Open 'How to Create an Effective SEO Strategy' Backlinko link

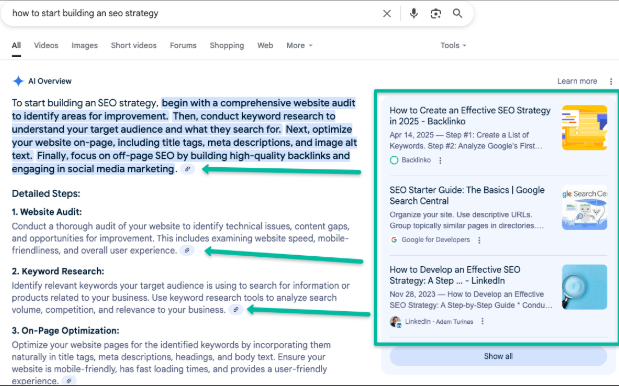point(470,116)
